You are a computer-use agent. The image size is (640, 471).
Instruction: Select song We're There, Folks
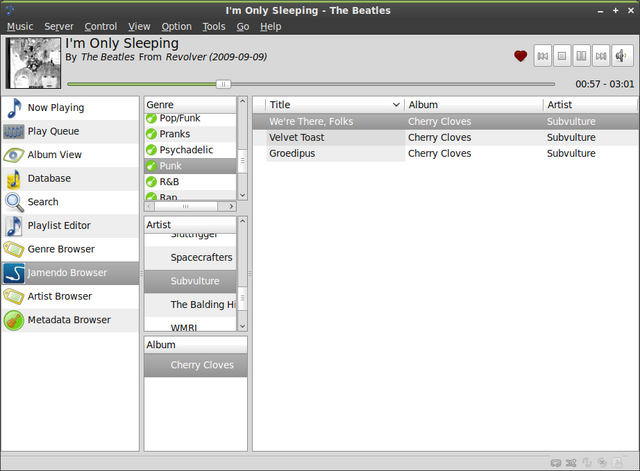pos(446,122)
